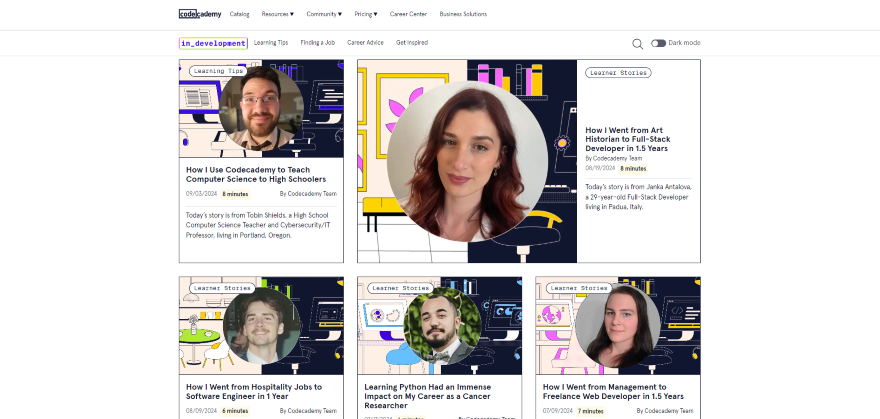Toggle the Dark mode switch
880x419 pixels.
(x=658, y=43)
